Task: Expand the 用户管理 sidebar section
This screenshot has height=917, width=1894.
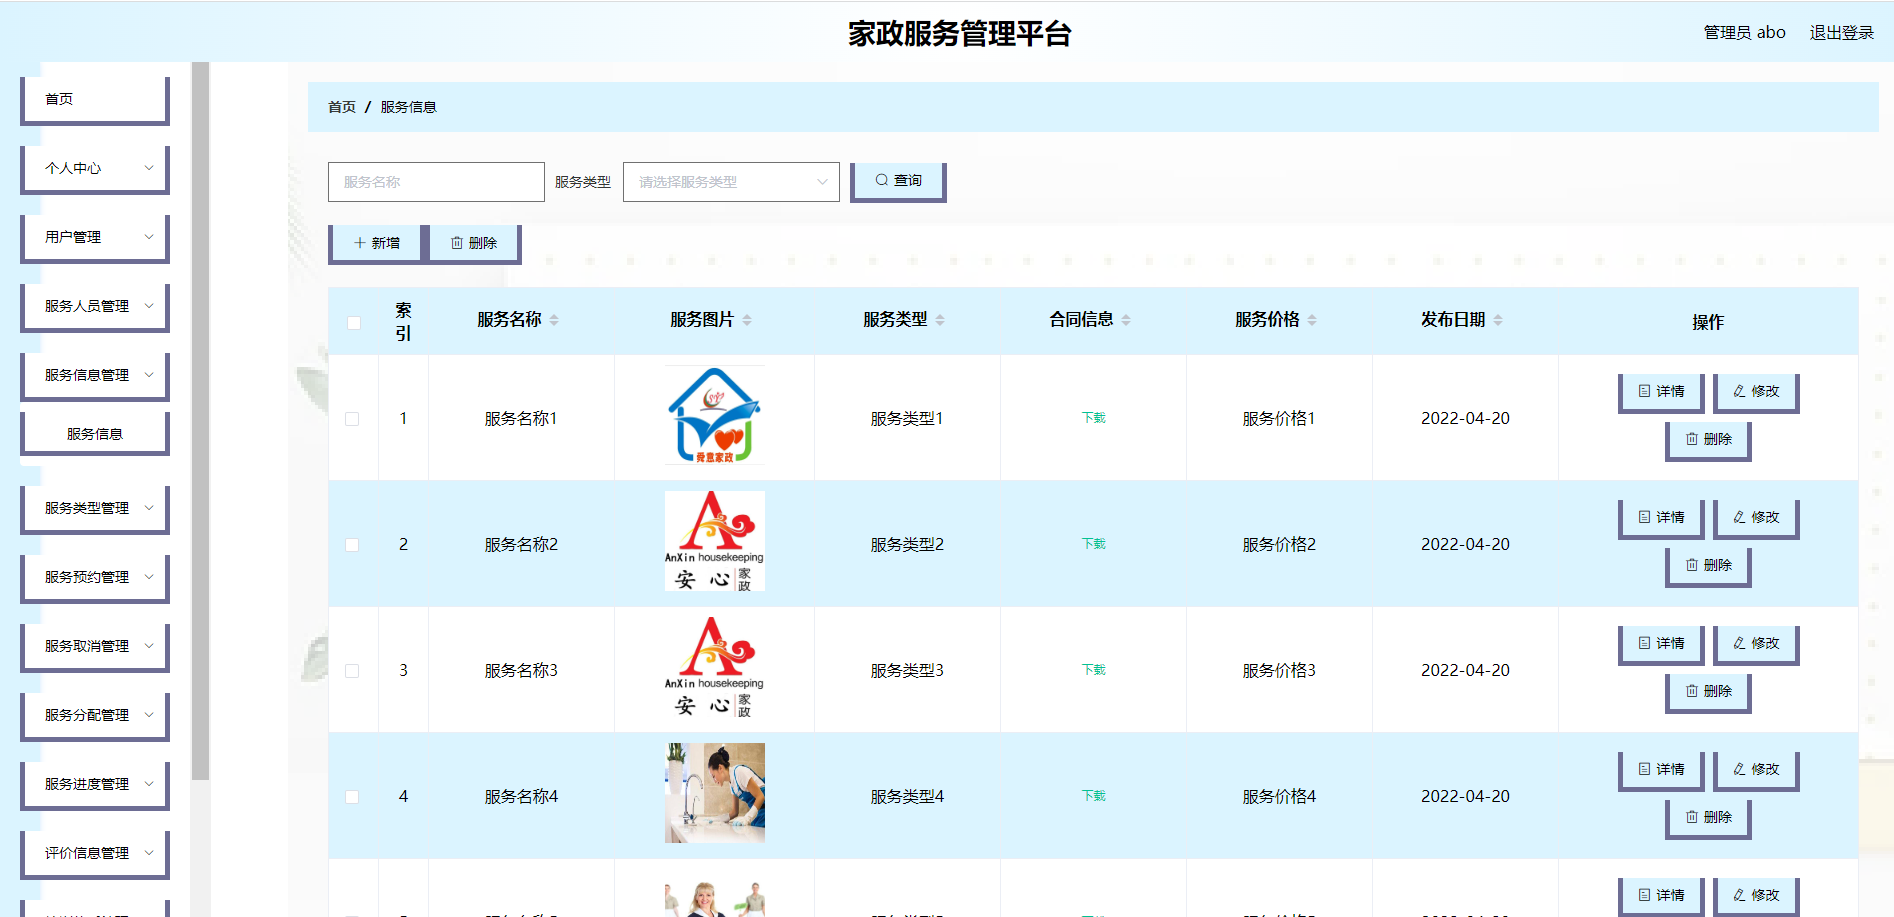Action: (x=93, y=237)
